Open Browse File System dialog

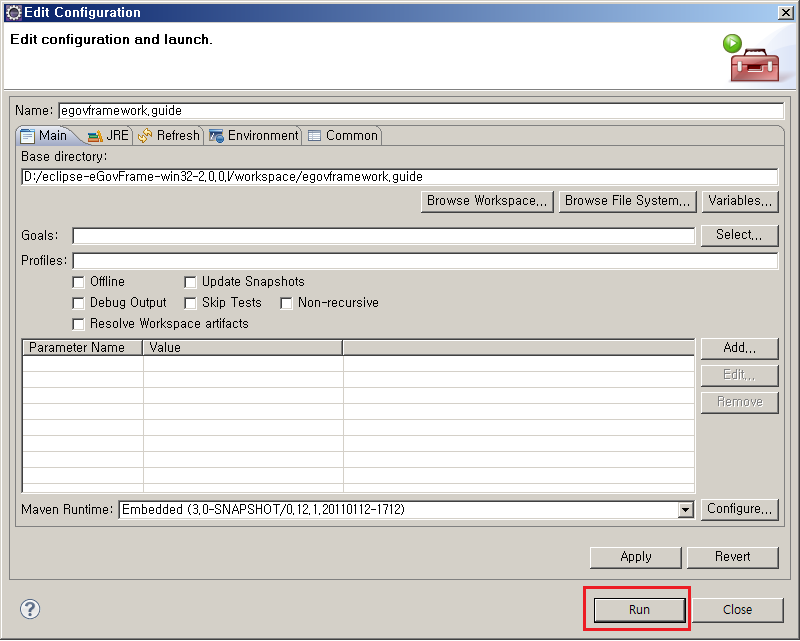(x=627, y=201)
